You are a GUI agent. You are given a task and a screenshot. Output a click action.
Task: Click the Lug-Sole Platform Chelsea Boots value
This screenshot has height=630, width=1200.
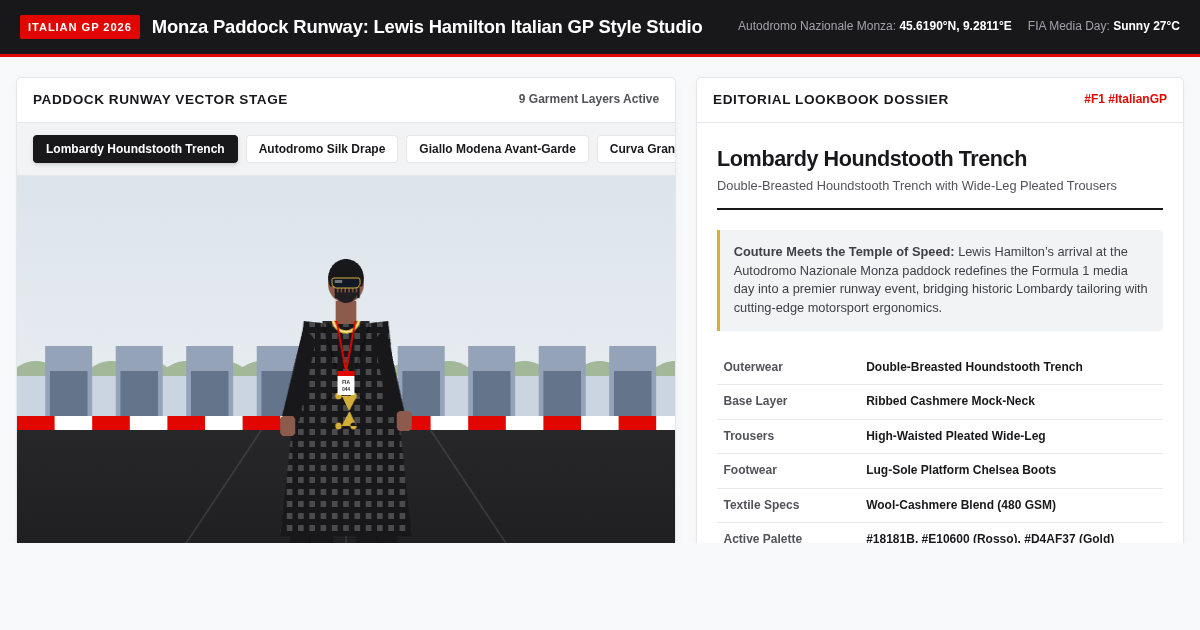click(961, 470)
